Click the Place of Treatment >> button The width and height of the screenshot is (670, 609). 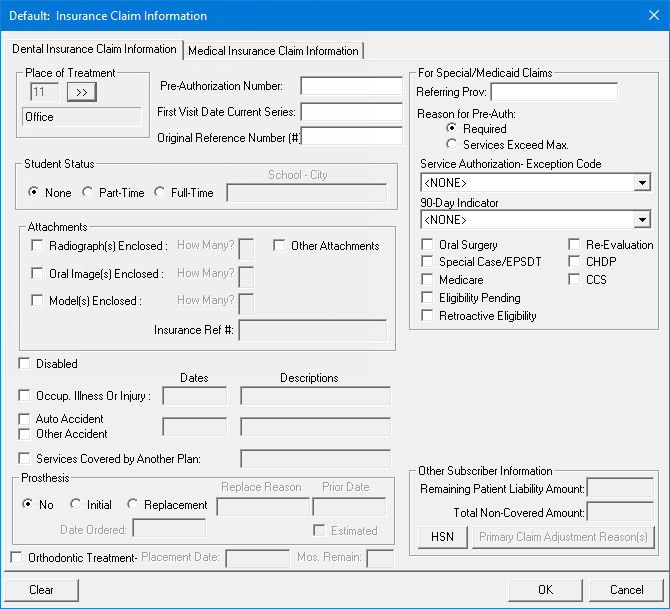tap(82, 93)
